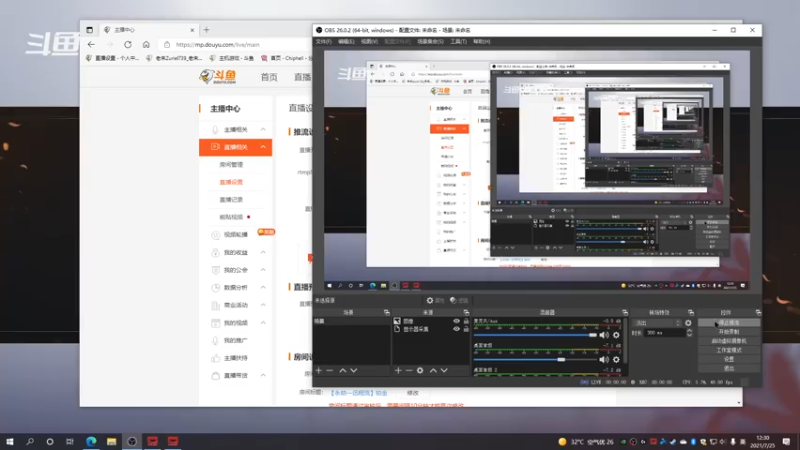Adjust the first mixer channel volume slider

tap(535, 335)
